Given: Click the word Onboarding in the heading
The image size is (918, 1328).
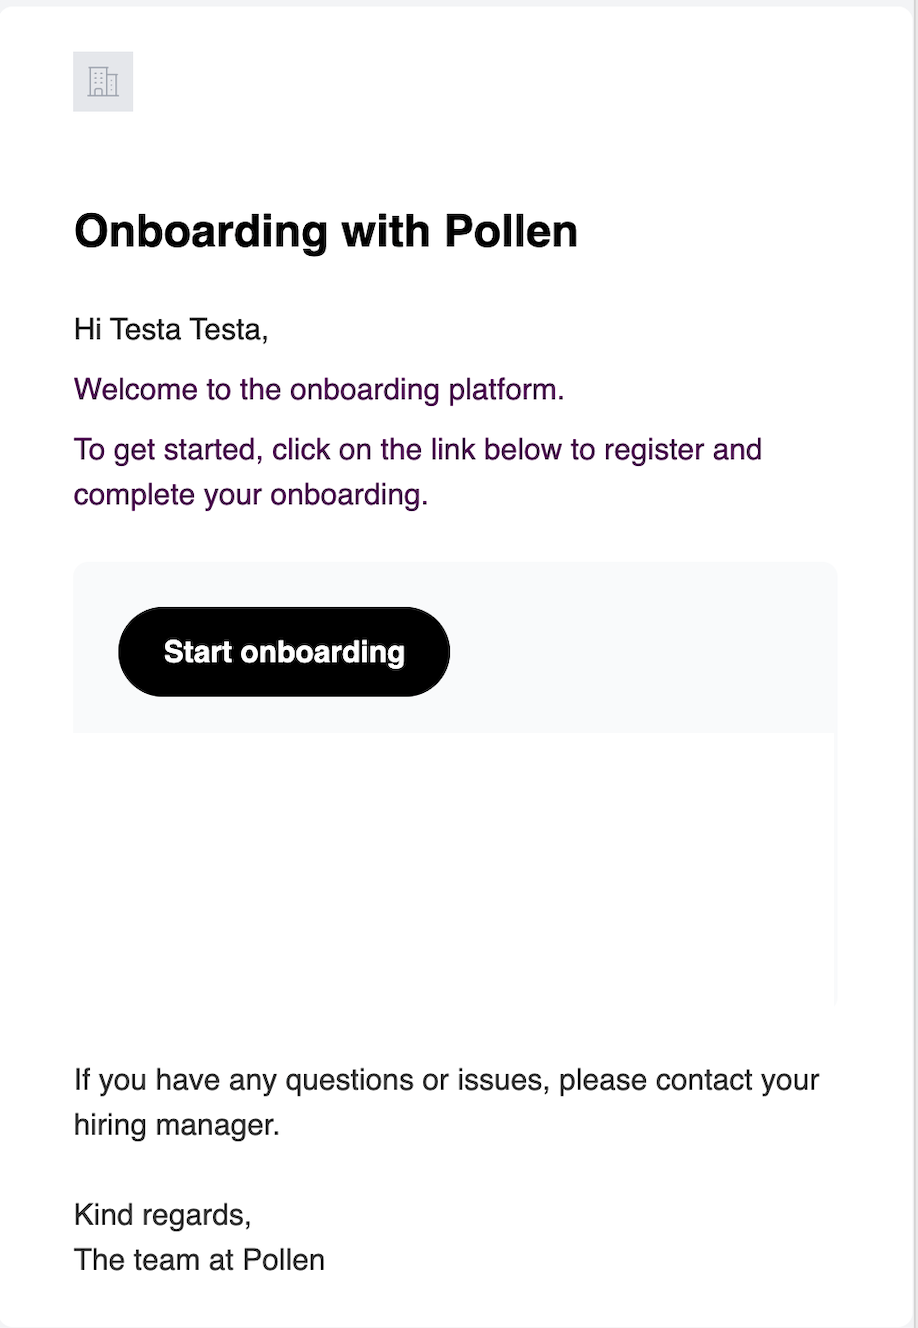Looking at the screenshot, I should point(201,231).
